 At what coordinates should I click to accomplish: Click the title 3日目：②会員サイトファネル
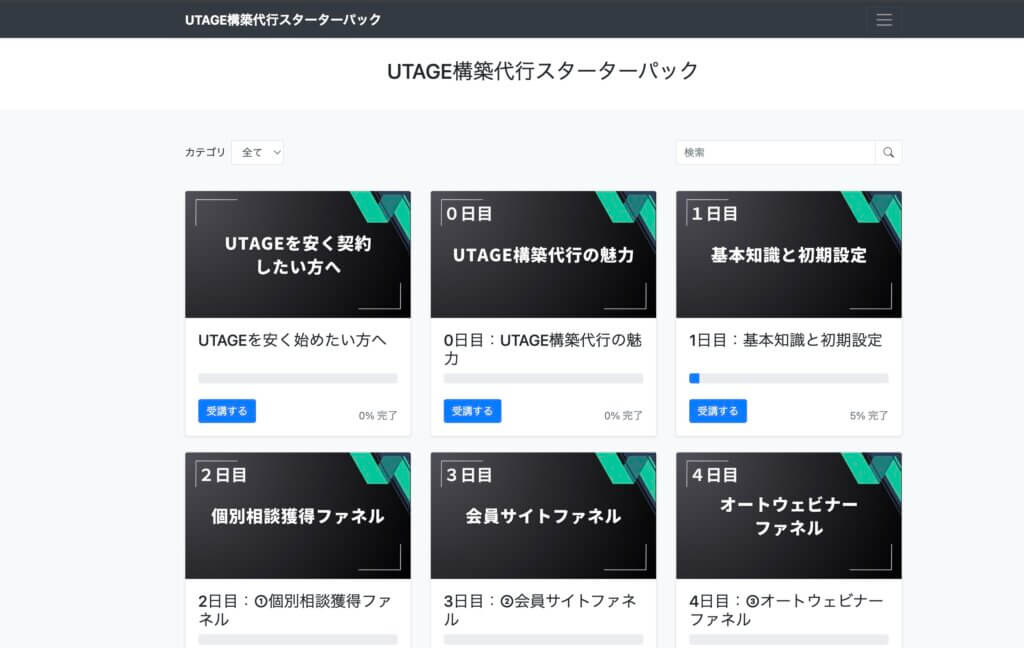[540, 610]
